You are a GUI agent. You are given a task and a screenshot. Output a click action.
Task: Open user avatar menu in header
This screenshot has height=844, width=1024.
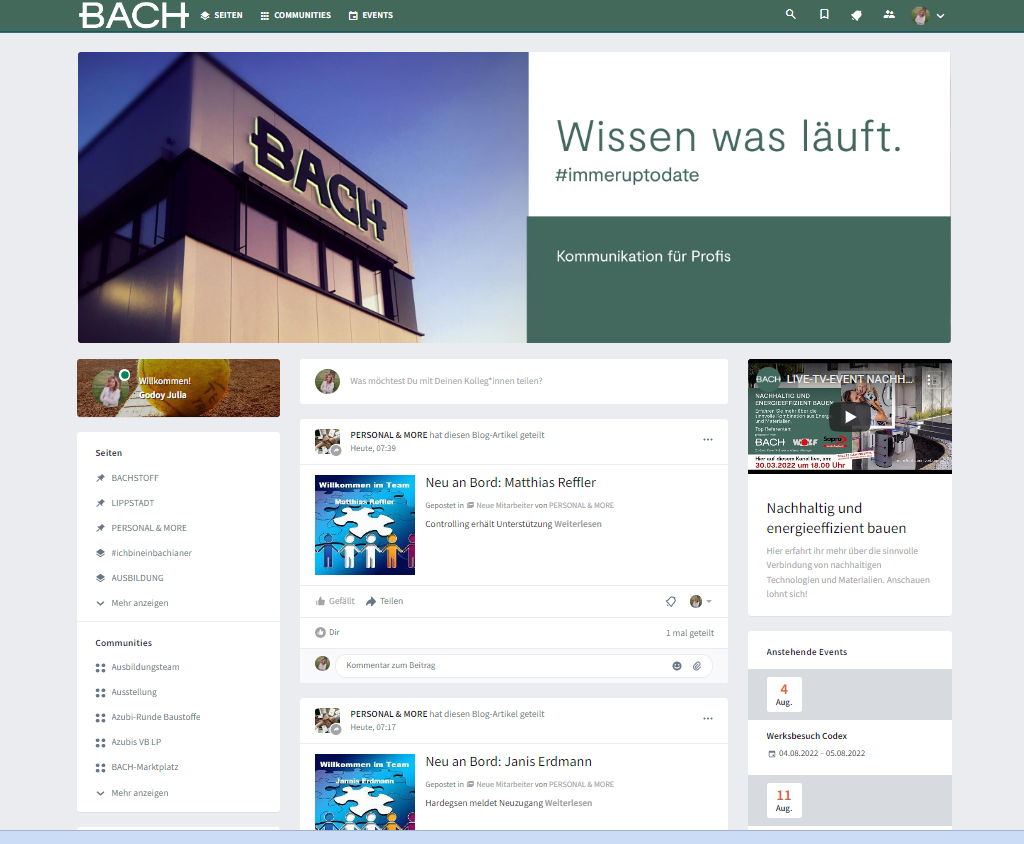(927, 16)
